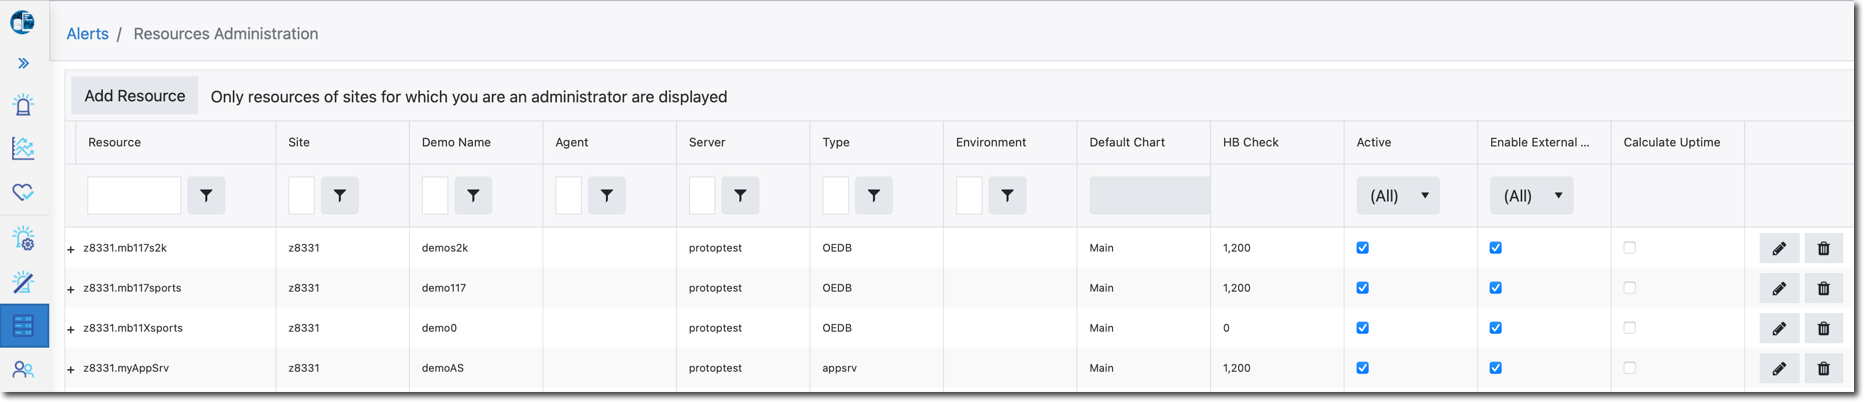The width and height of the screenshot is (1864, 402).
Task: Delete the z8331.myAppSrv resource with trash icon
Action: pos(1823,368)
